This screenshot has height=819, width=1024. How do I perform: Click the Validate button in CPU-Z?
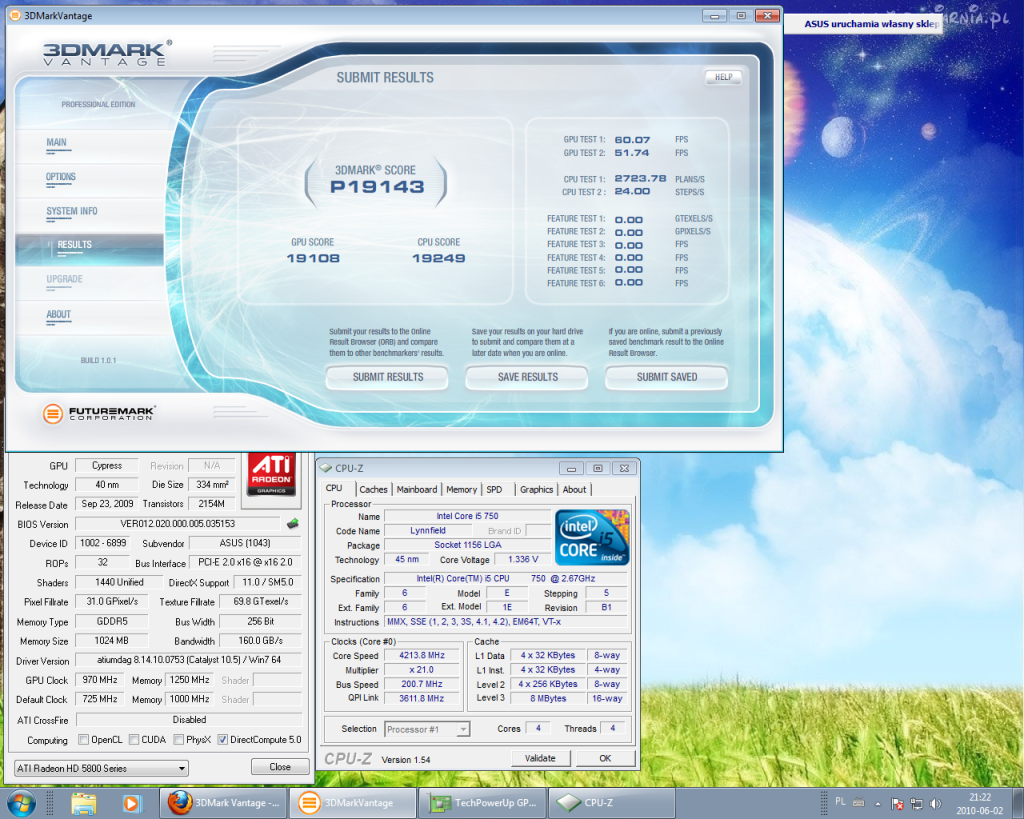[540, 758]
